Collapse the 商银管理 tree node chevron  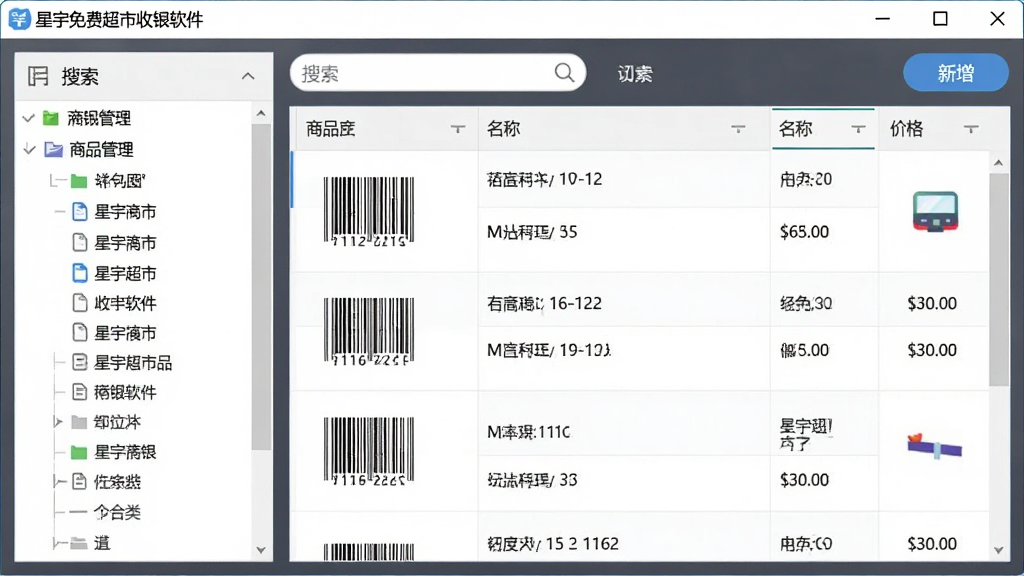point(28,118)
